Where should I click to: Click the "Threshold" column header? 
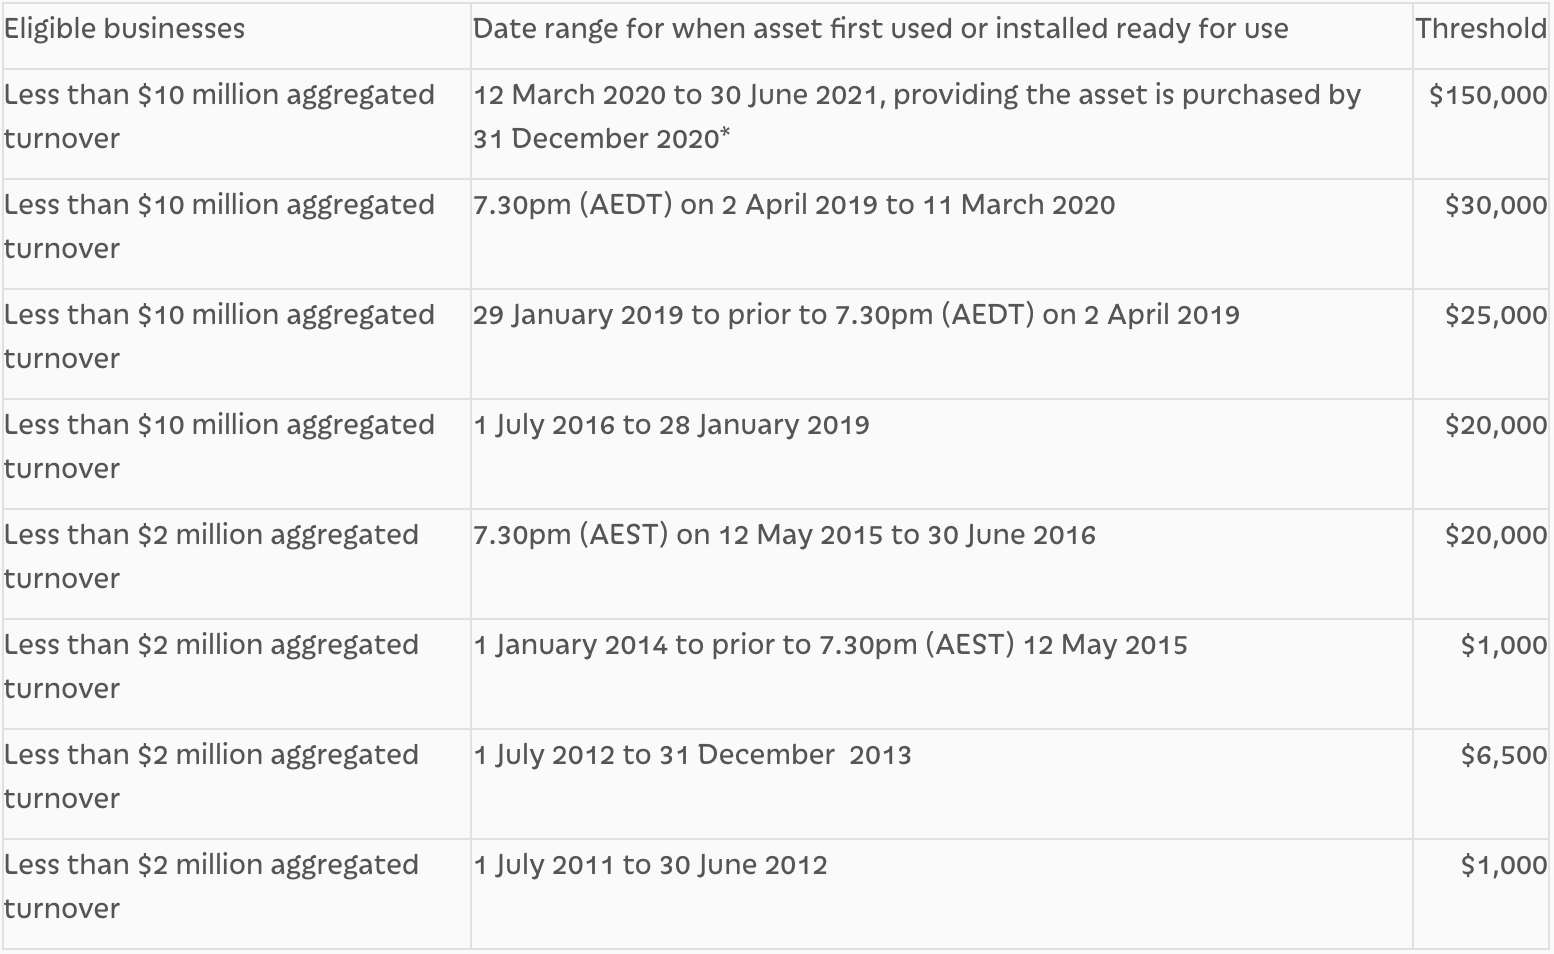coord(1480,29)
